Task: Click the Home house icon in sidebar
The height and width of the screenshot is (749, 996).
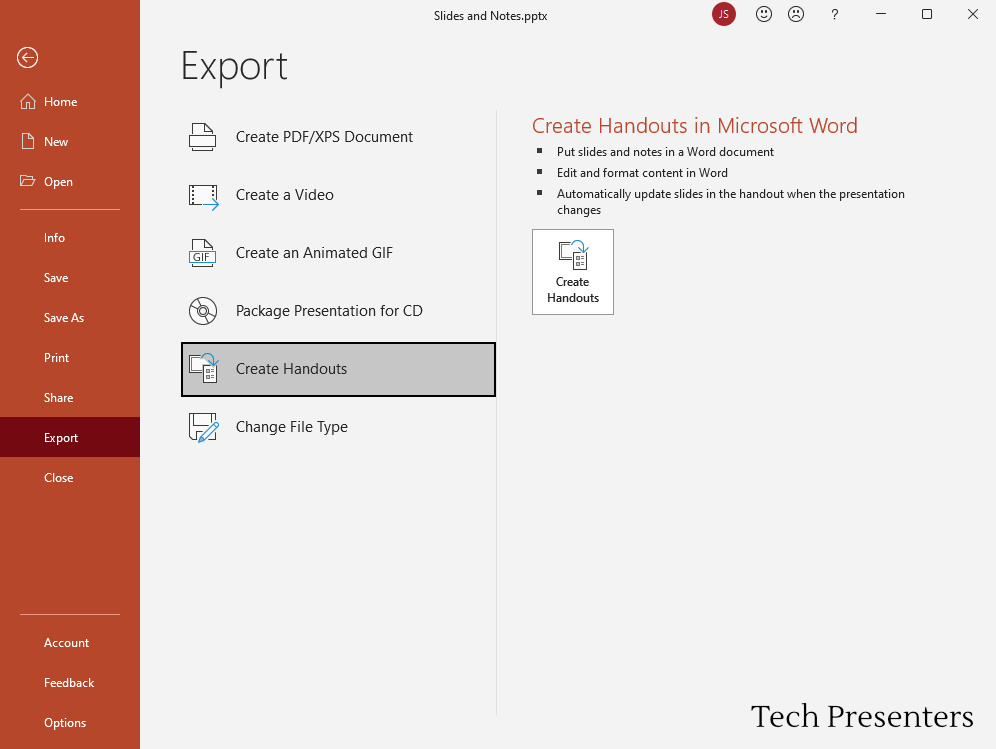Action: click(x=27, y=102)
